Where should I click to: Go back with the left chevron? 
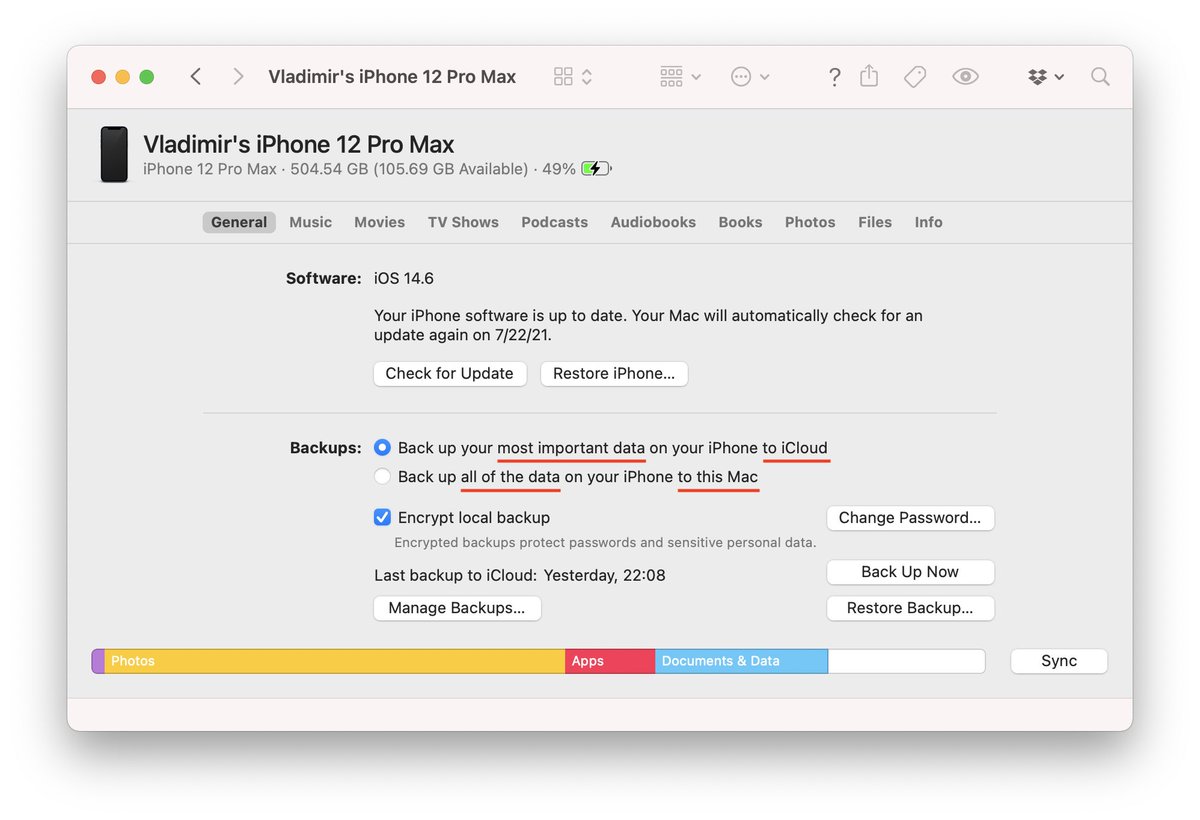pos(196,77)
